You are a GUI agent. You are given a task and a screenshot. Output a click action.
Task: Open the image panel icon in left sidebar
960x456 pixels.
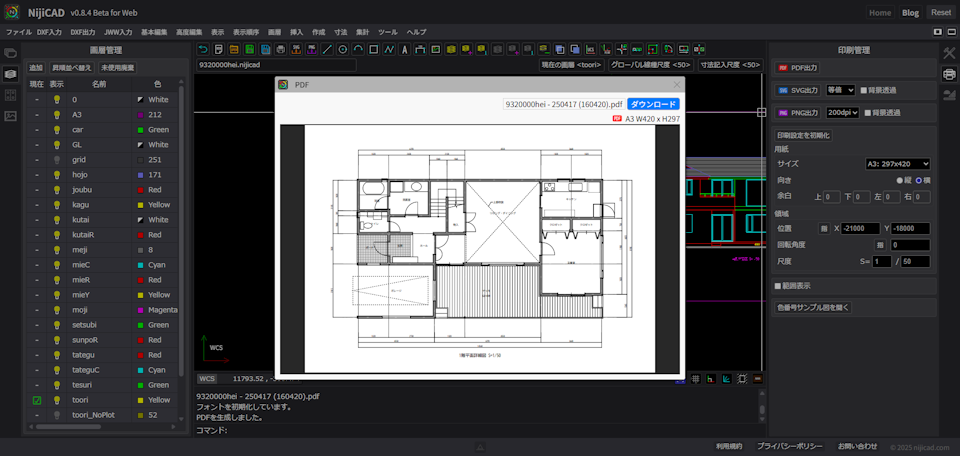(x=10, y=116)
